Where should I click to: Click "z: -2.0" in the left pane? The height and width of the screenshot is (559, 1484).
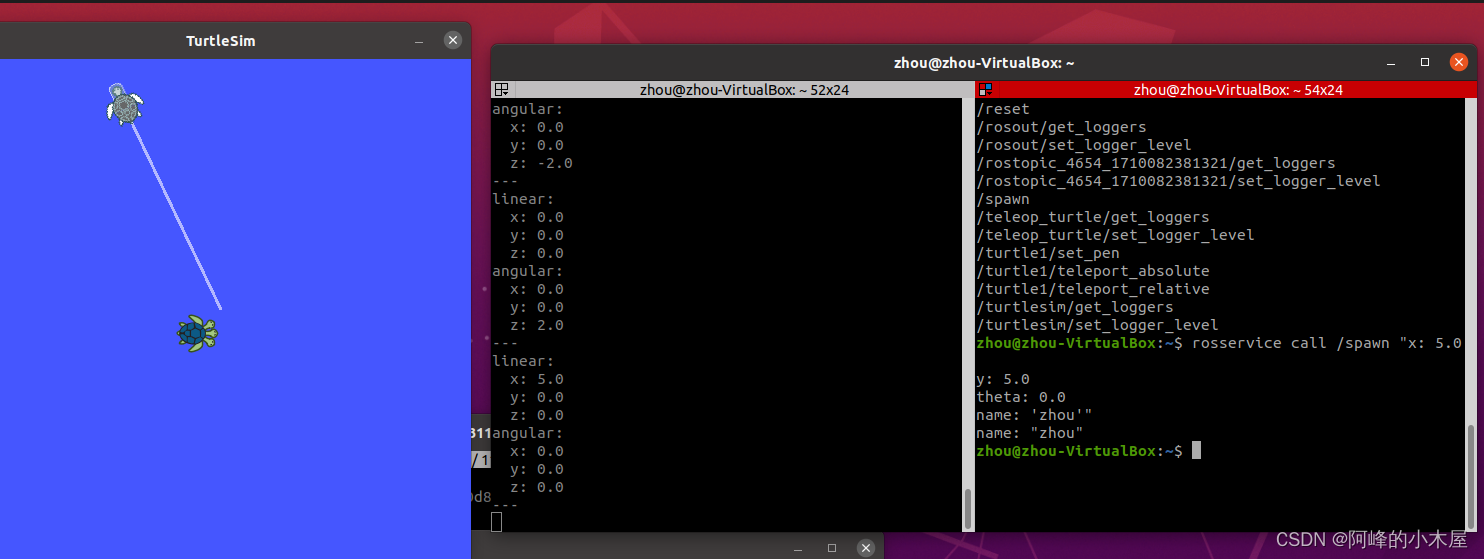541,163
